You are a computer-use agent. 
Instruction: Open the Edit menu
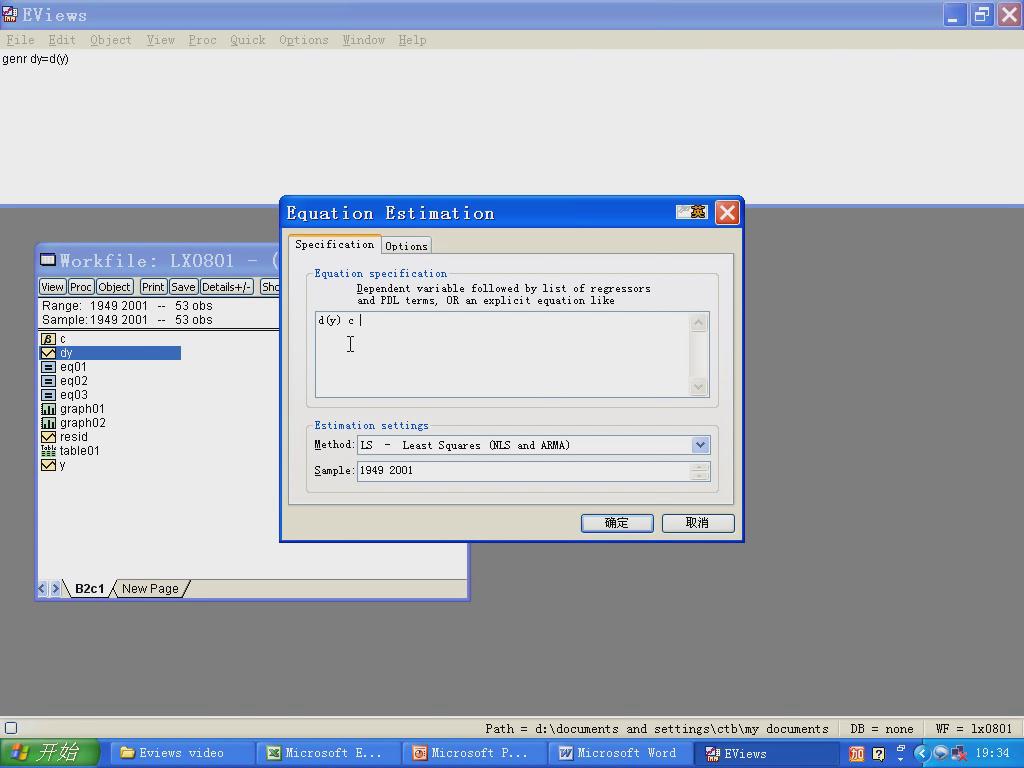[62, 40]
